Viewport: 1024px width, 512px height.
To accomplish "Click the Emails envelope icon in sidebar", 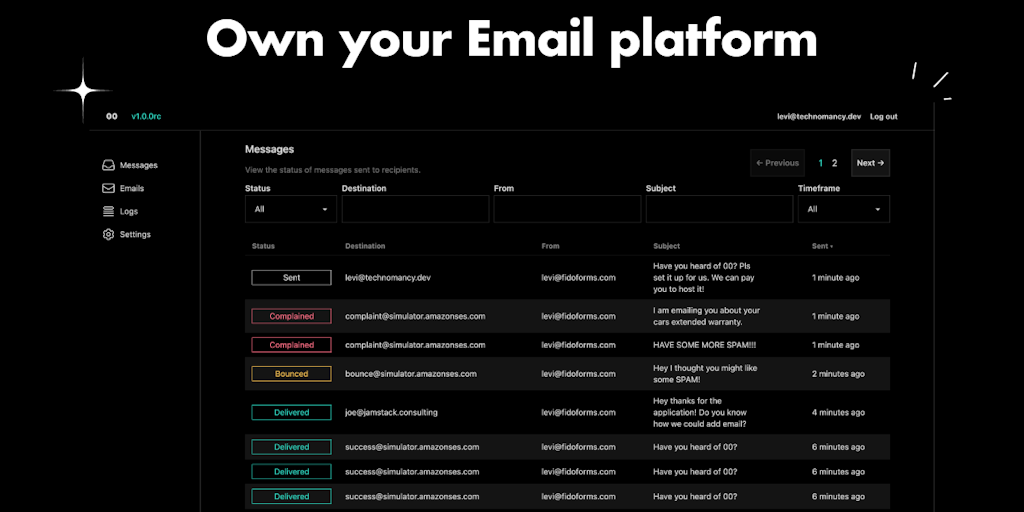I will pyautogui.click(x=109, y=188).
